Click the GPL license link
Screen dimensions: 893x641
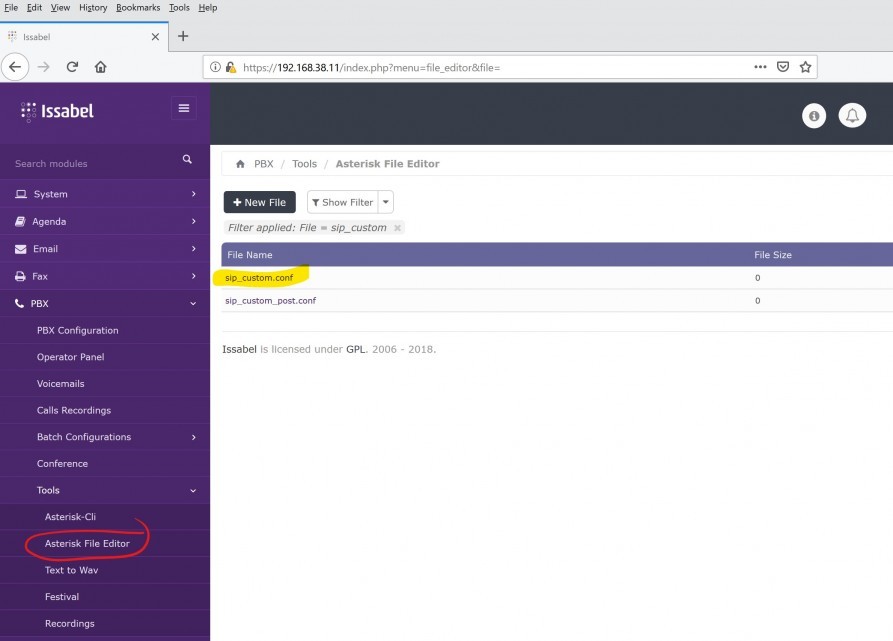click(355, 349)
